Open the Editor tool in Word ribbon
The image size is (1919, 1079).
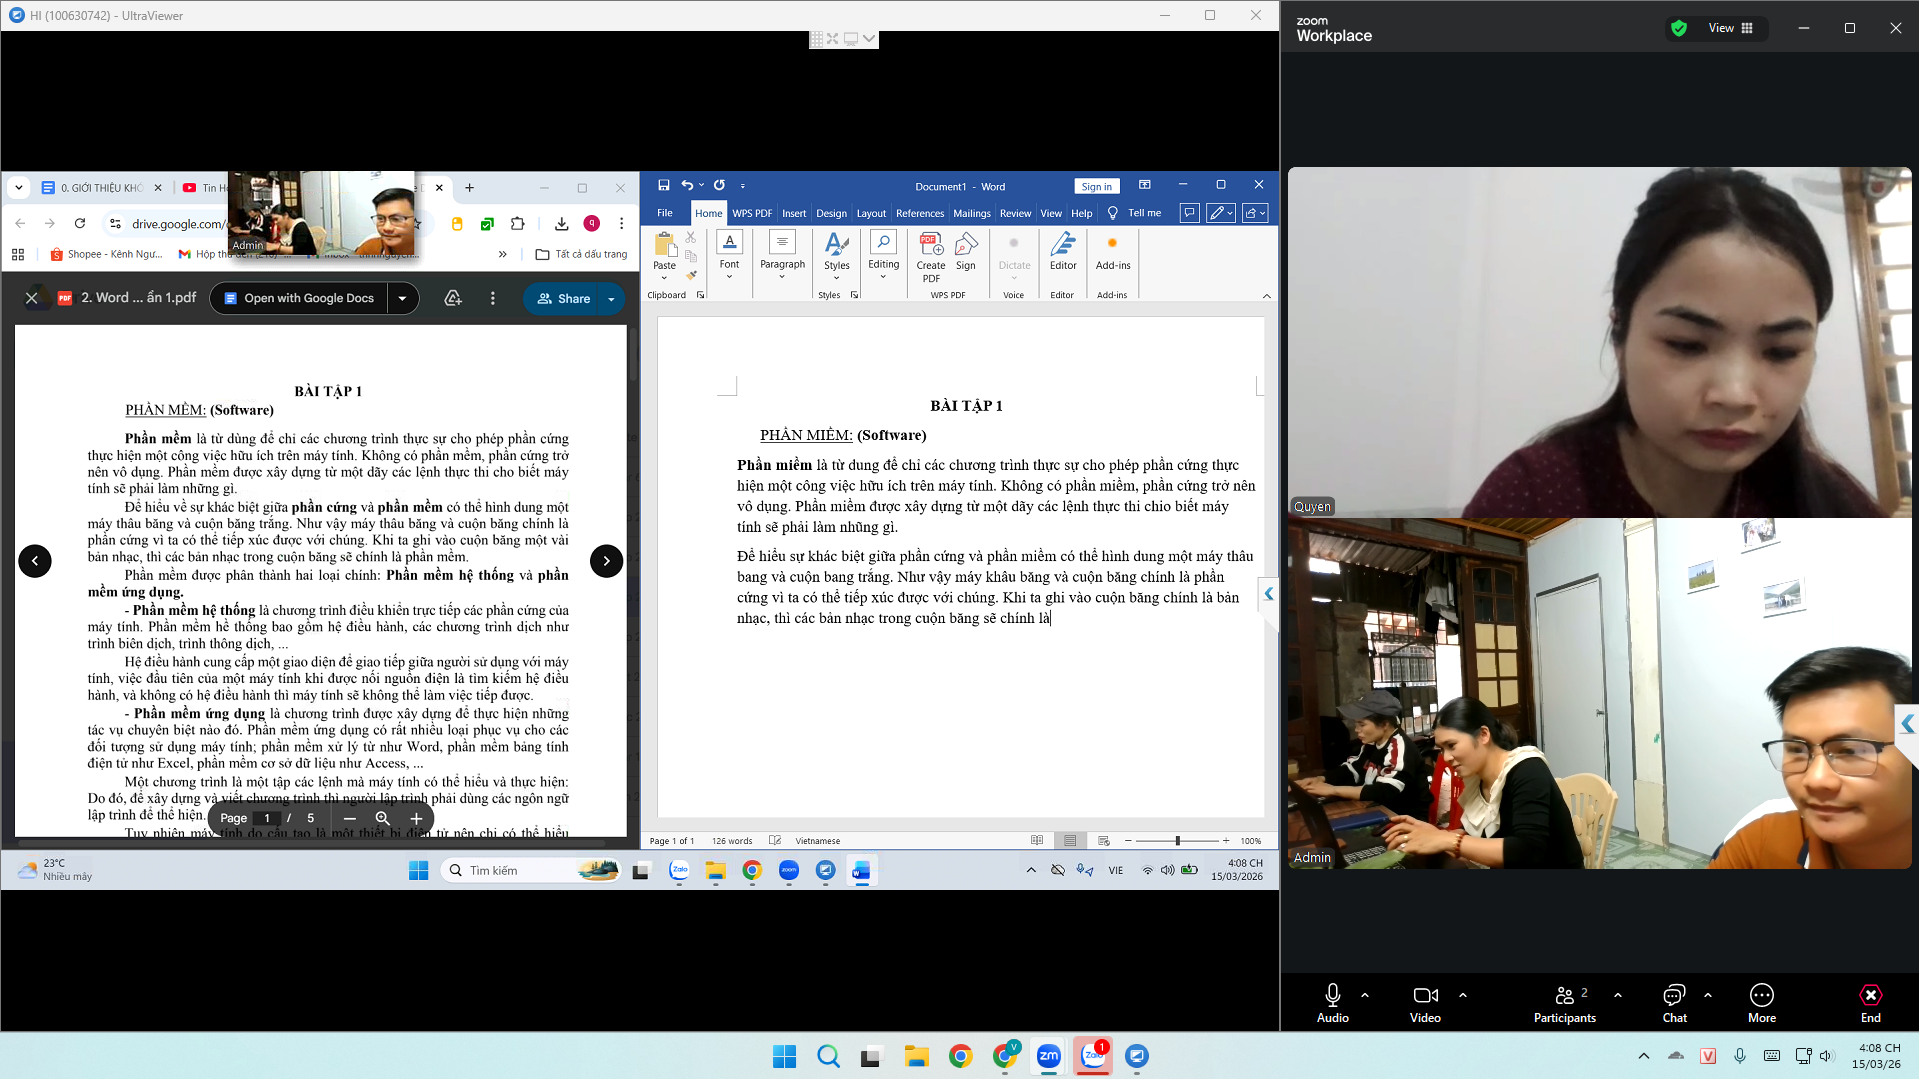[1062, 252]
